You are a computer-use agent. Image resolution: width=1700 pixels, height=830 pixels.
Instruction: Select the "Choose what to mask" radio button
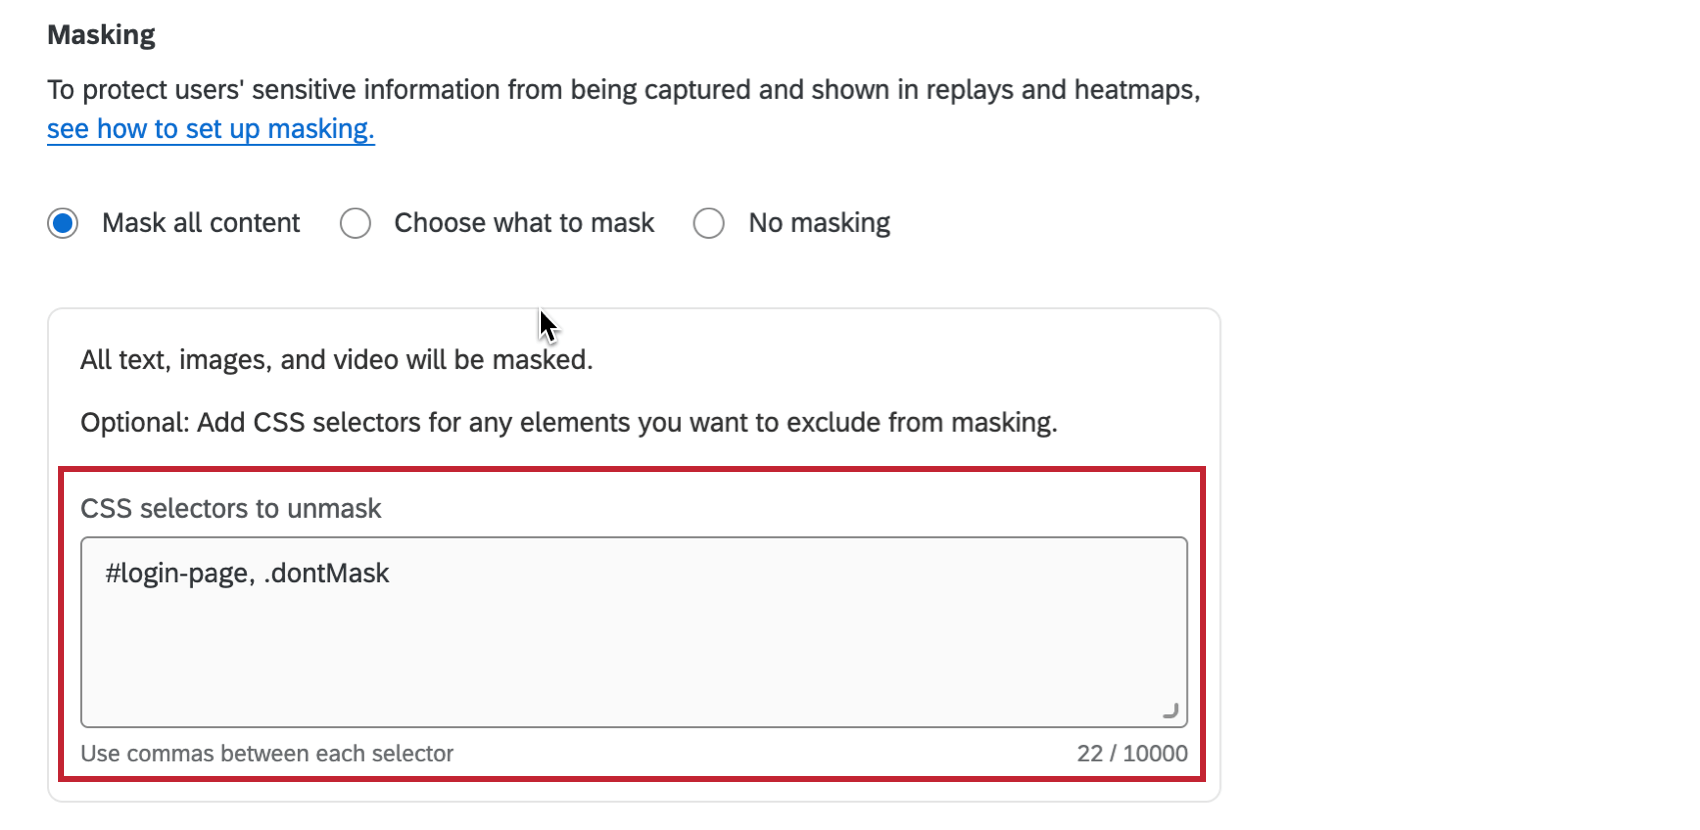[356, 223]
